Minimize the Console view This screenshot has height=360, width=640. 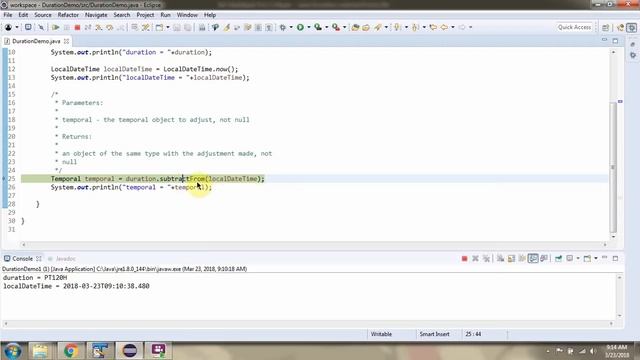click(x=604, y=258)
